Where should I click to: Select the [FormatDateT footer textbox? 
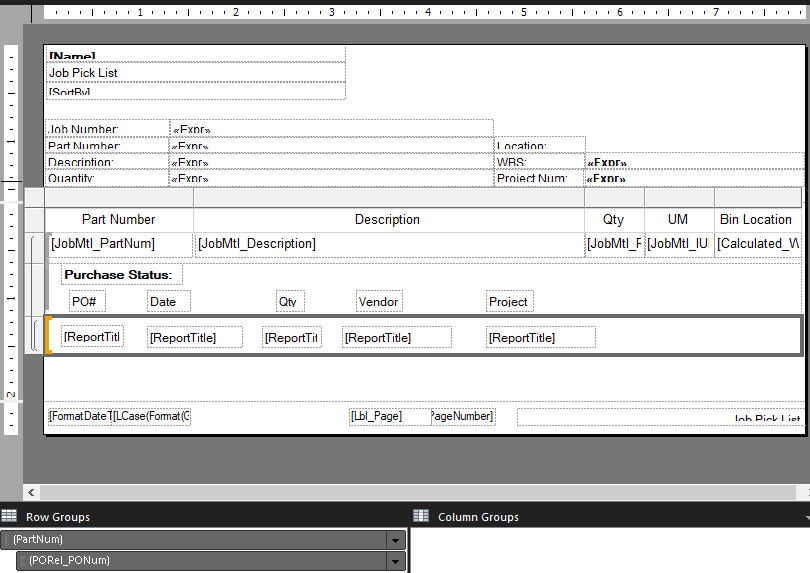[80, 416]
